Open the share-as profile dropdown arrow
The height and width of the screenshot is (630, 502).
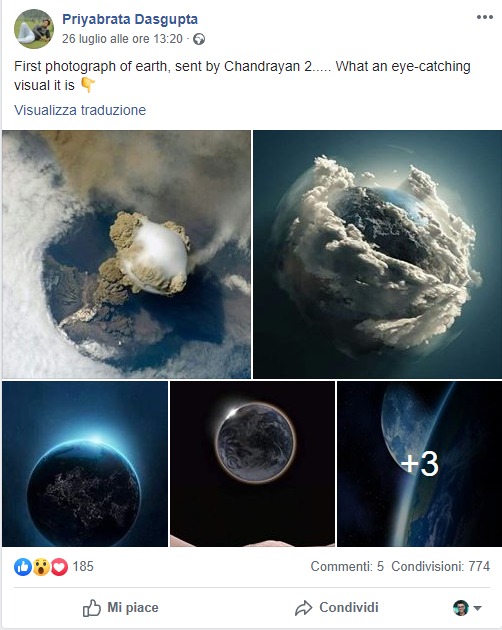click(x=477, y=608)
